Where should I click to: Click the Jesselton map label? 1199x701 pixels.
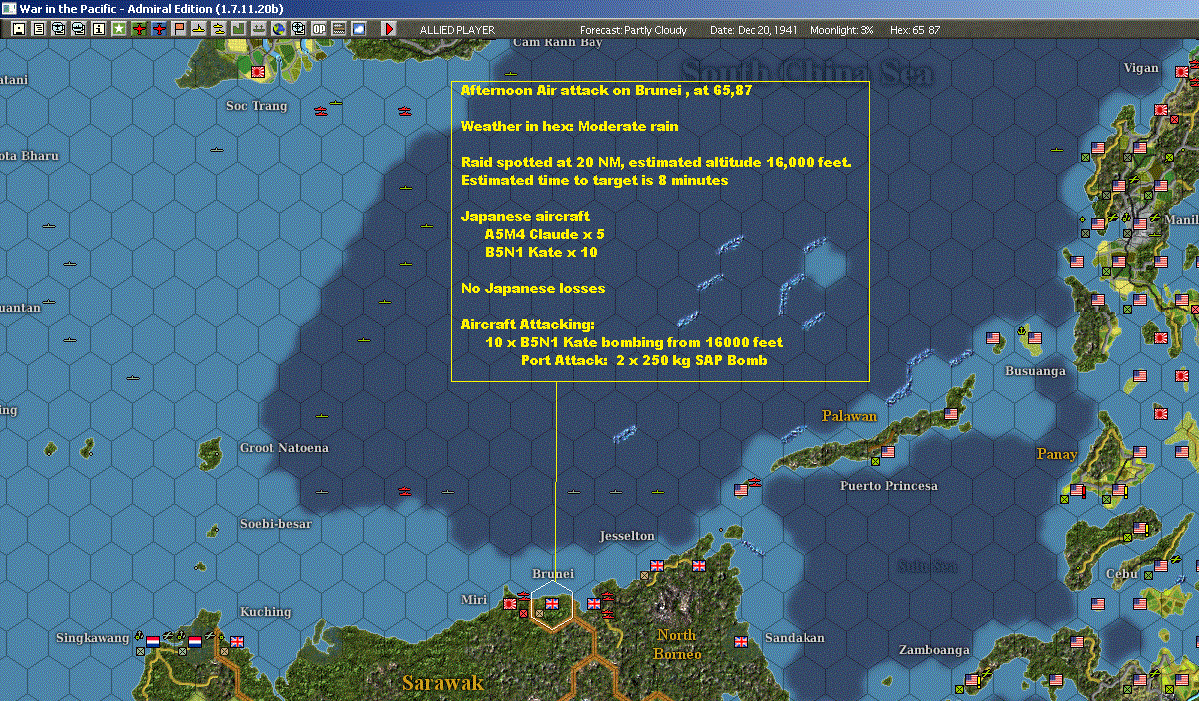pyautogui.click(x=627, y=536)
